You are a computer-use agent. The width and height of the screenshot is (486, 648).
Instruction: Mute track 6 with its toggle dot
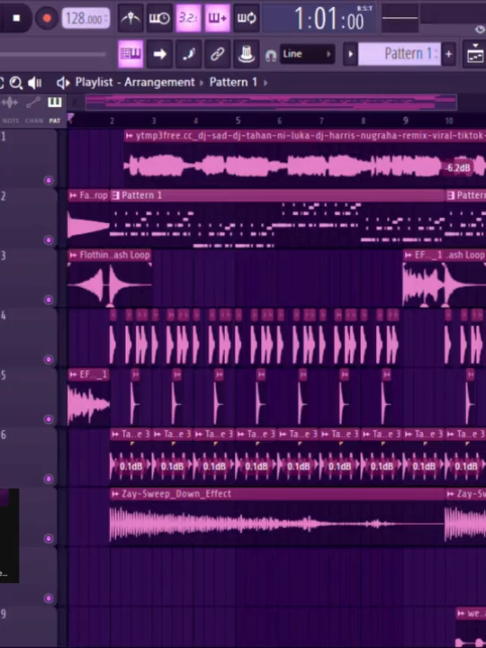[48, 479]
